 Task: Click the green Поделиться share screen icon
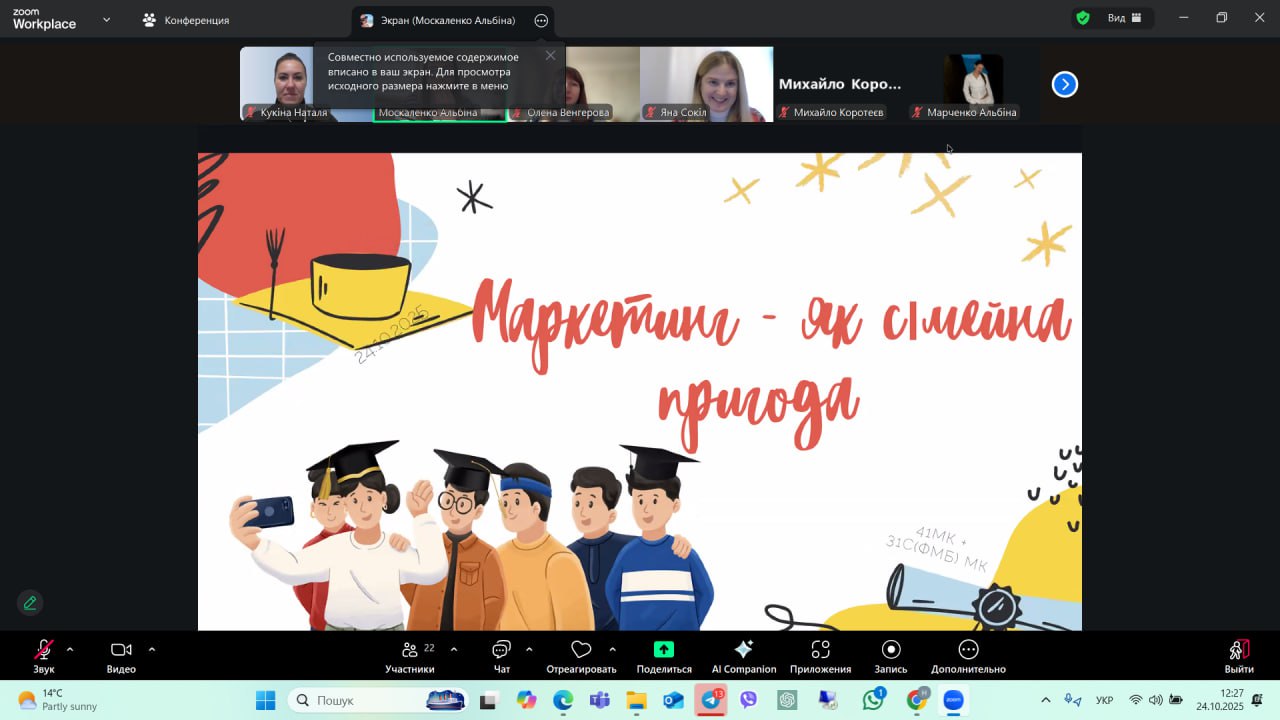664,649
